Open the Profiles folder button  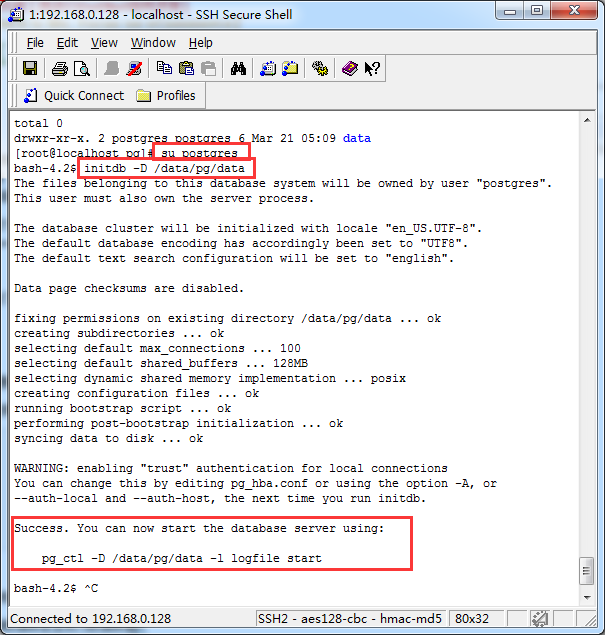click(x=166, y=96)
